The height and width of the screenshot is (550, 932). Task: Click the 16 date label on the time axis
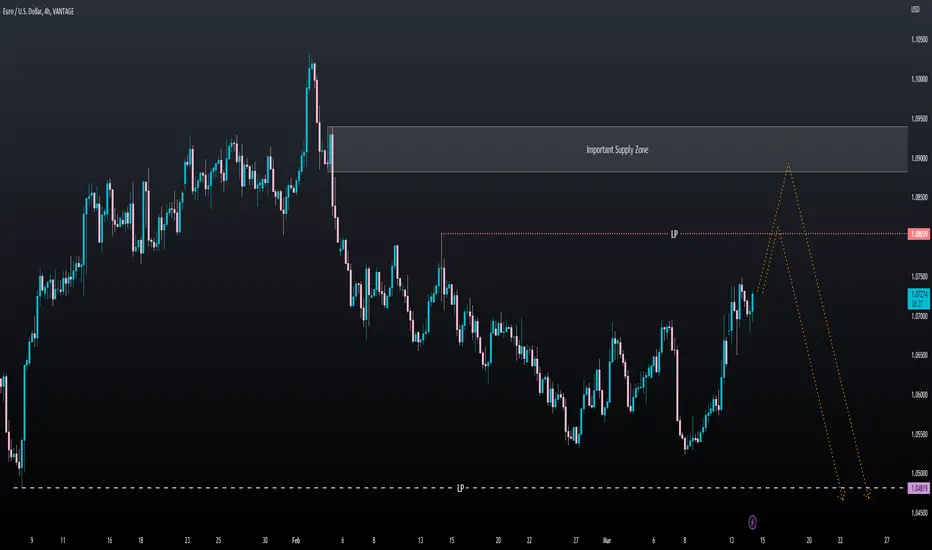tap(109, 540)
